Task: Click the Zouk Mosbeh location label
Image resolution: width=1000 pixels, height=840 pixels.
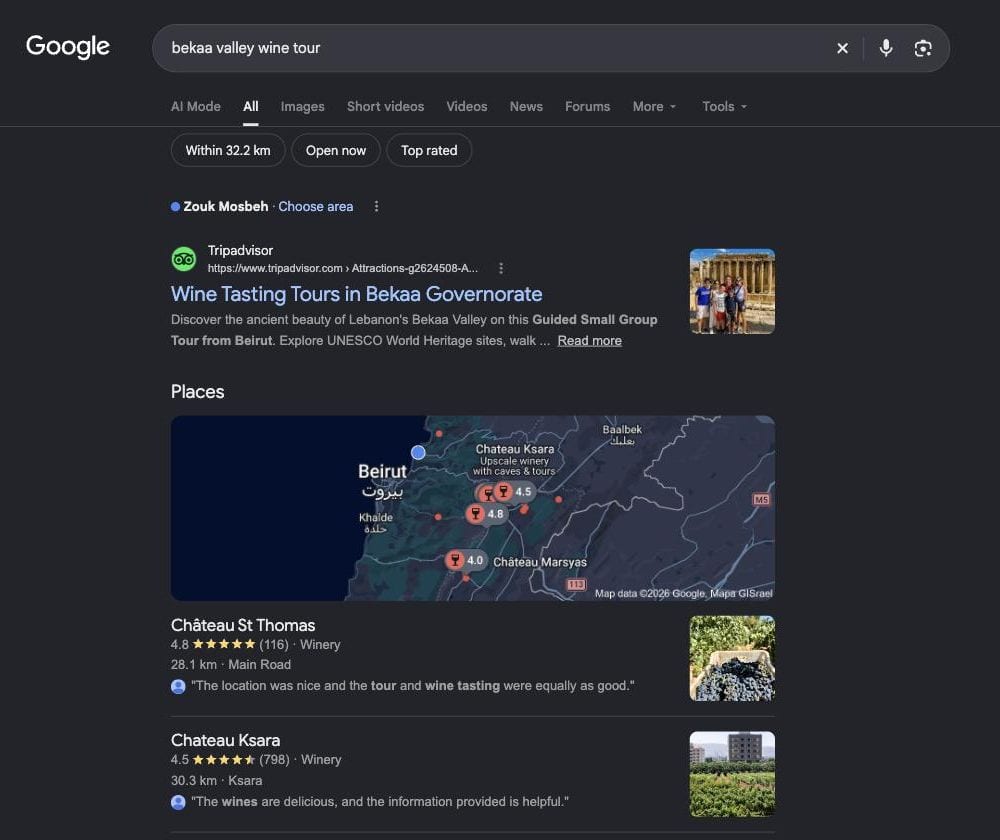Action: tap(226, 207)
